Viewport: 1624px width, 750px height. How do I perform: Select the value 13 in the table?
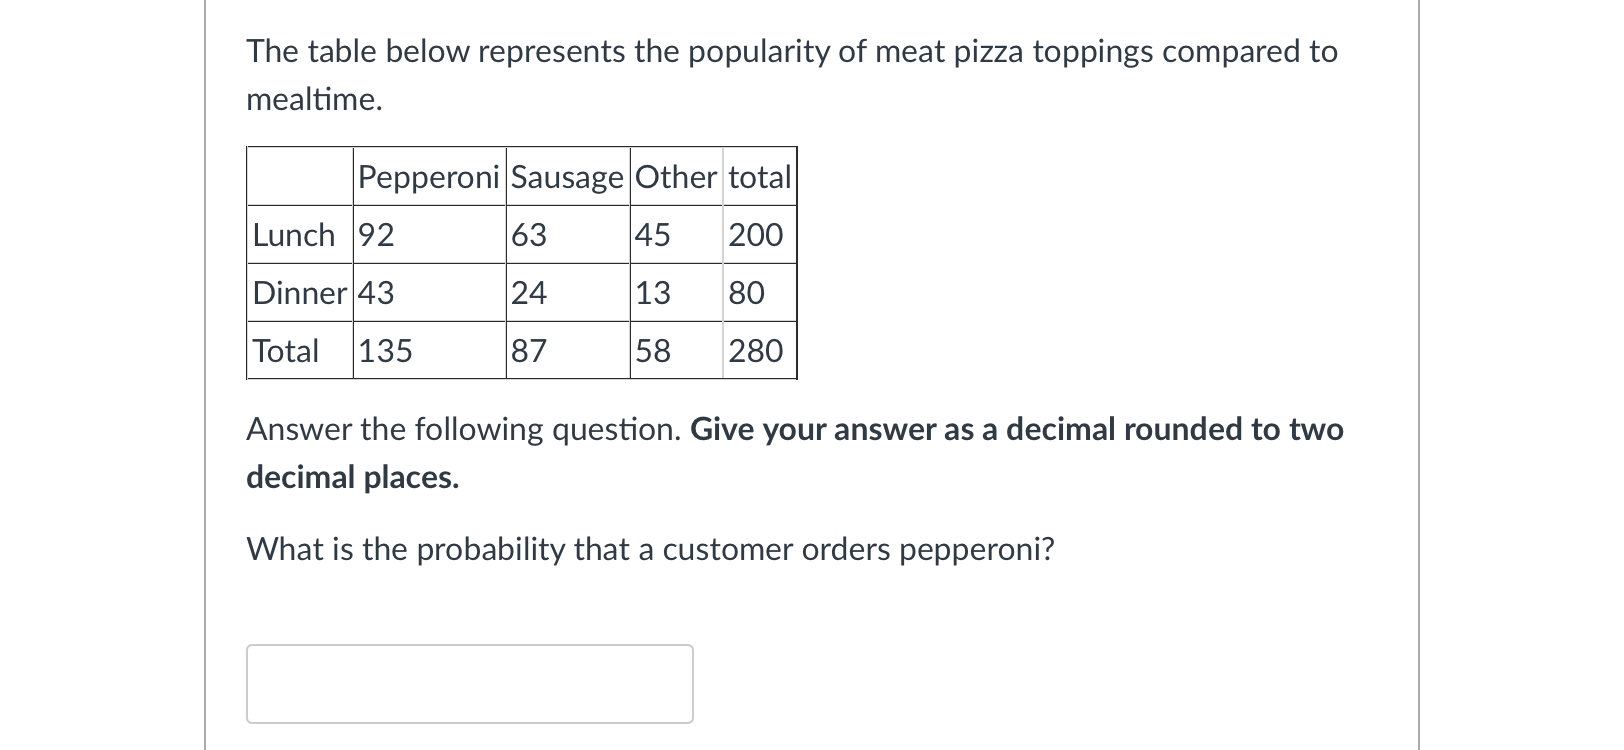pyautogui.click(x=651, y=293)
